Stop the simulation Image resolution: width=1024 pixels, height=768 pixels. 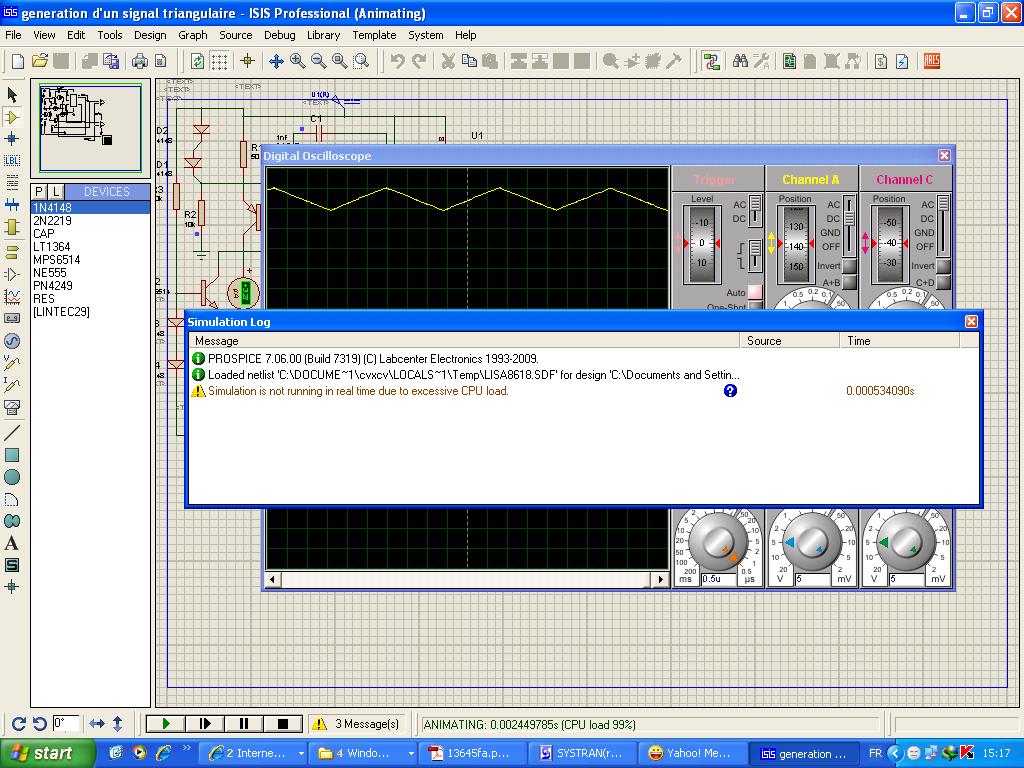283,724
